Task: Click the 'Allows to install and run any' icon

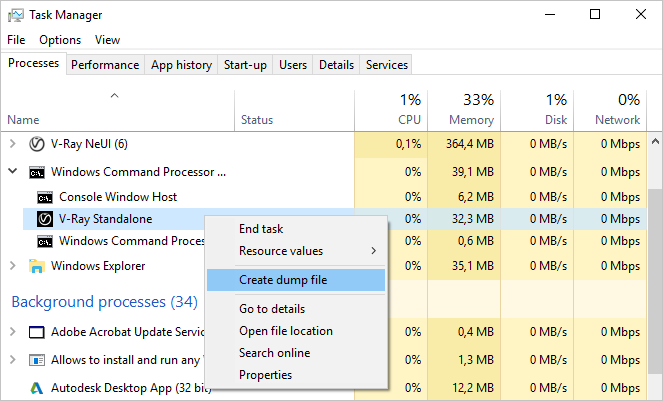Action: coord(37,360)
